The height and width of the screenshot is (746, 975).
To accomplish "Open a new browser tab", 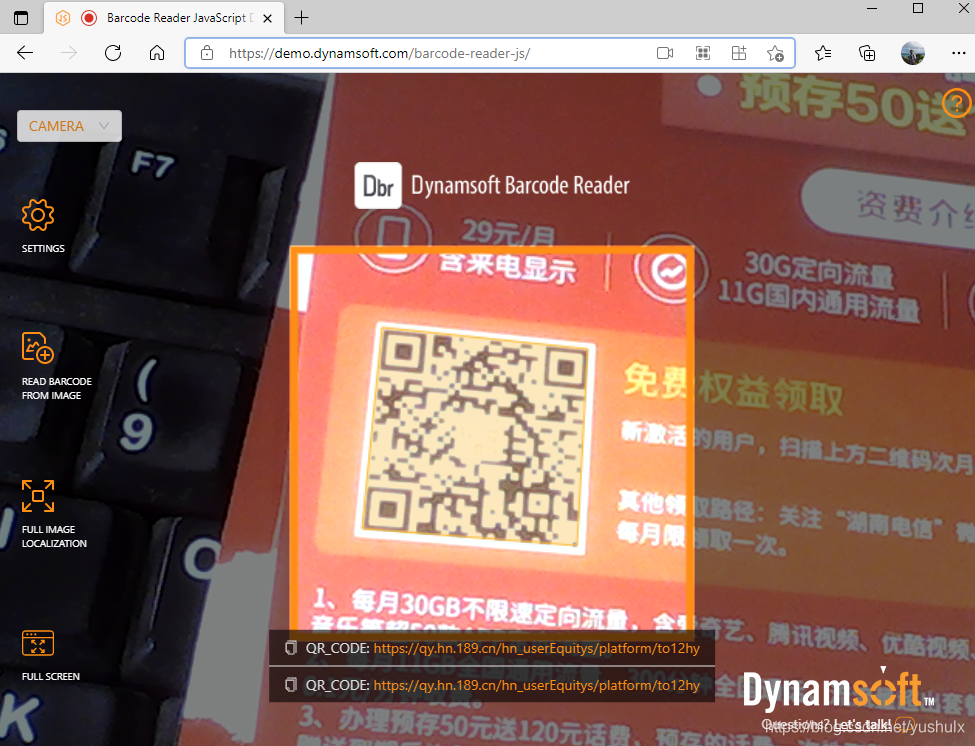I will coord(301,18).
